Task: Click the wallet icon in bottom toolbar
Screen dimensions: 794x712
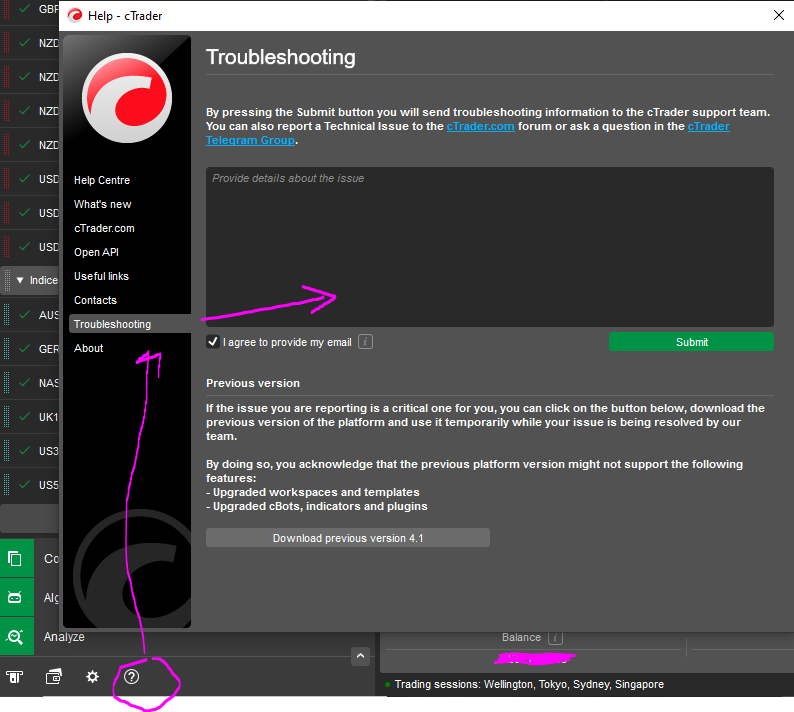Action: (x=54, y=677)
